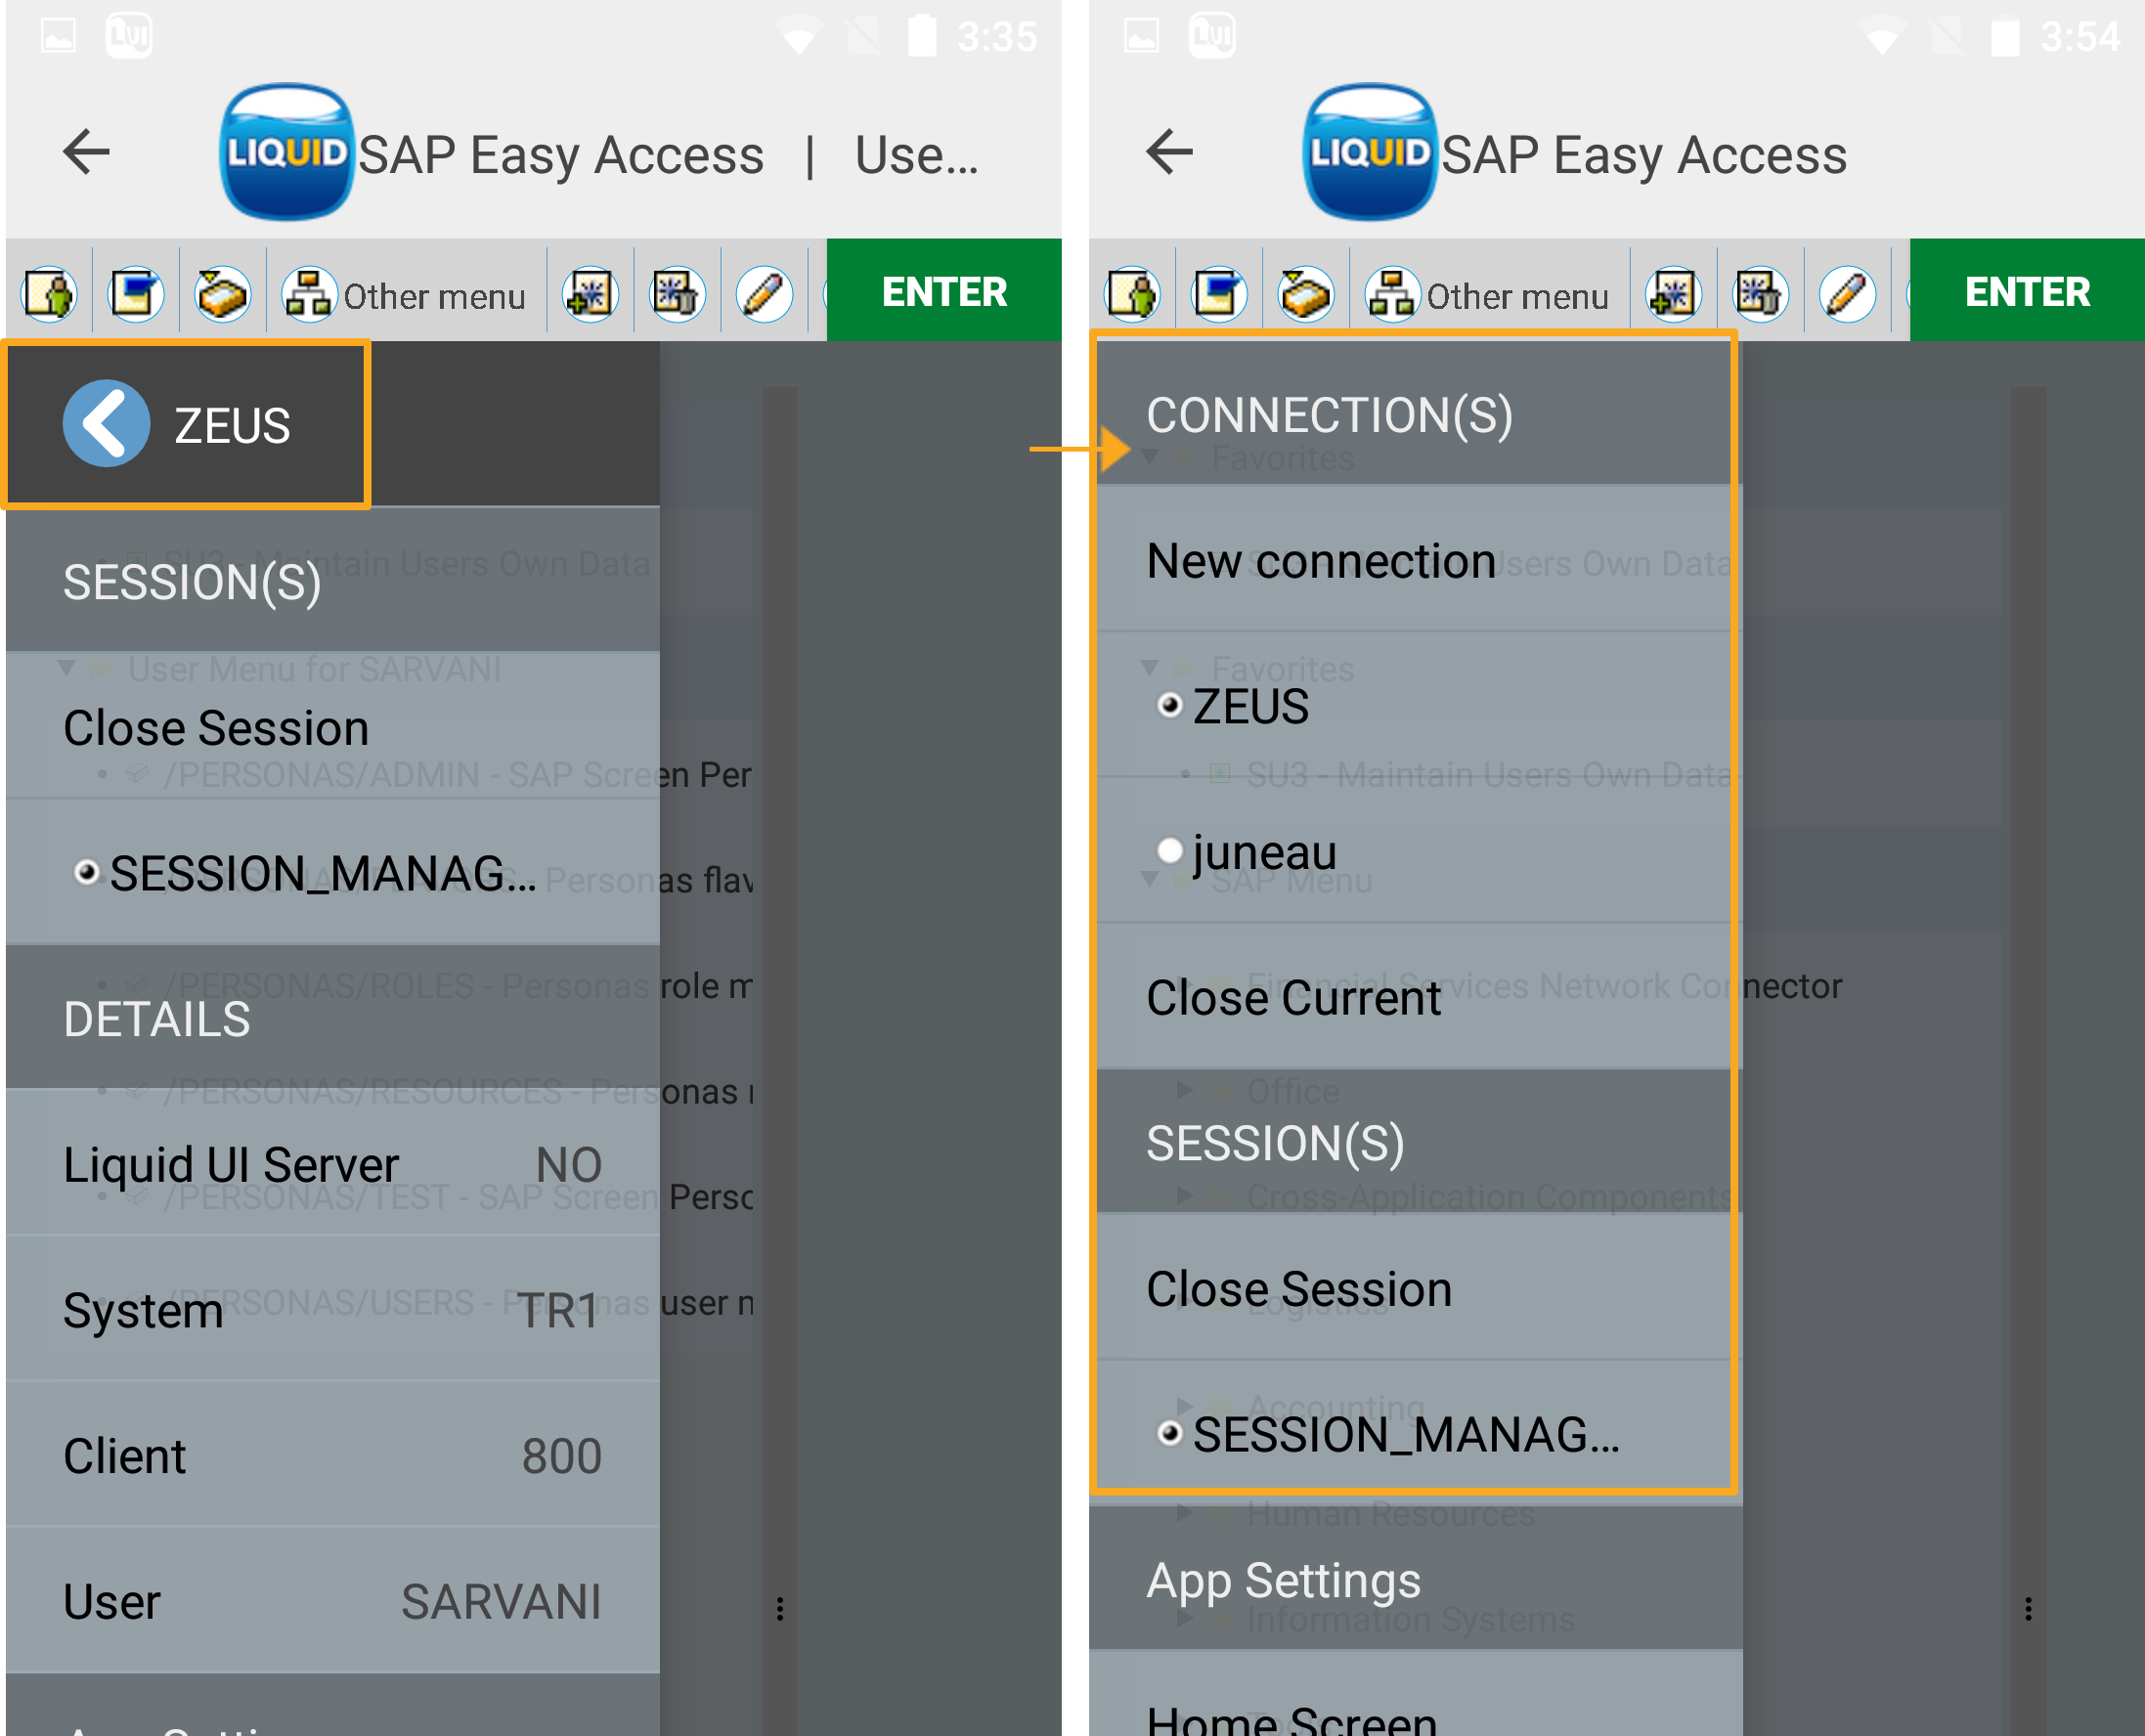Open three-dot overflow in left screen
This screenshot has height=1736, width=2145.
(780, 1608)
